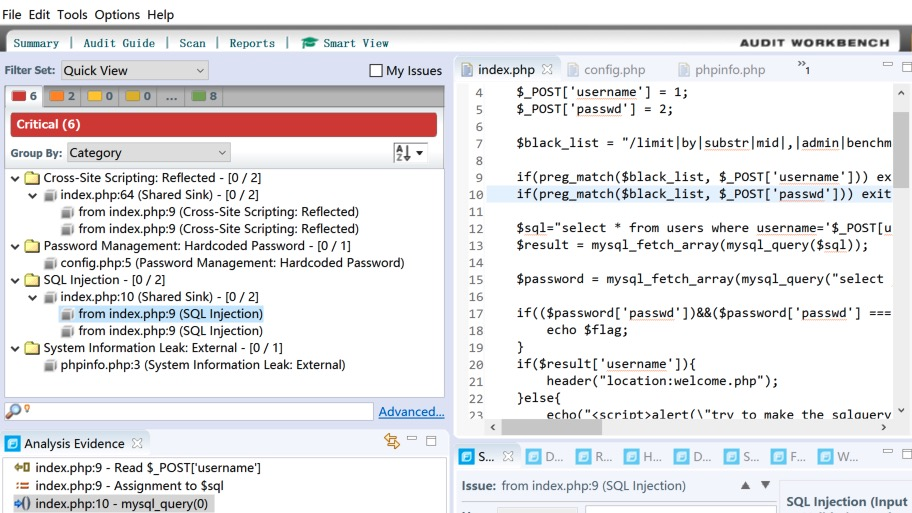Collapse the index.php:64 Shared Sink node
912x513 pixels.
tap(33, 195)
